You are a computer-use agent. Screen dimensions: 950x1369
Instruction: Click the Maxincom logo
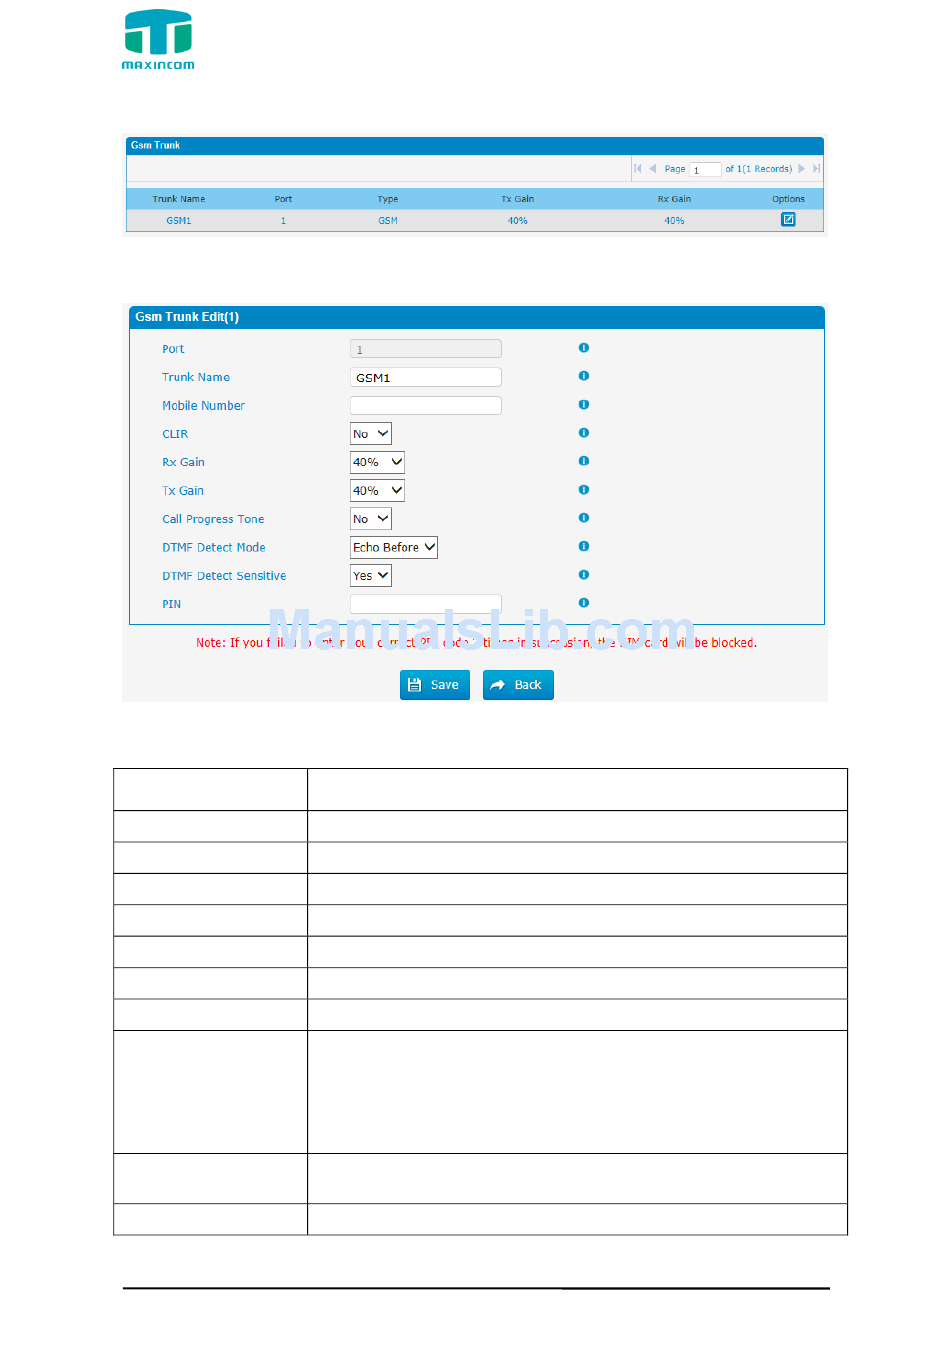[158, 40]
